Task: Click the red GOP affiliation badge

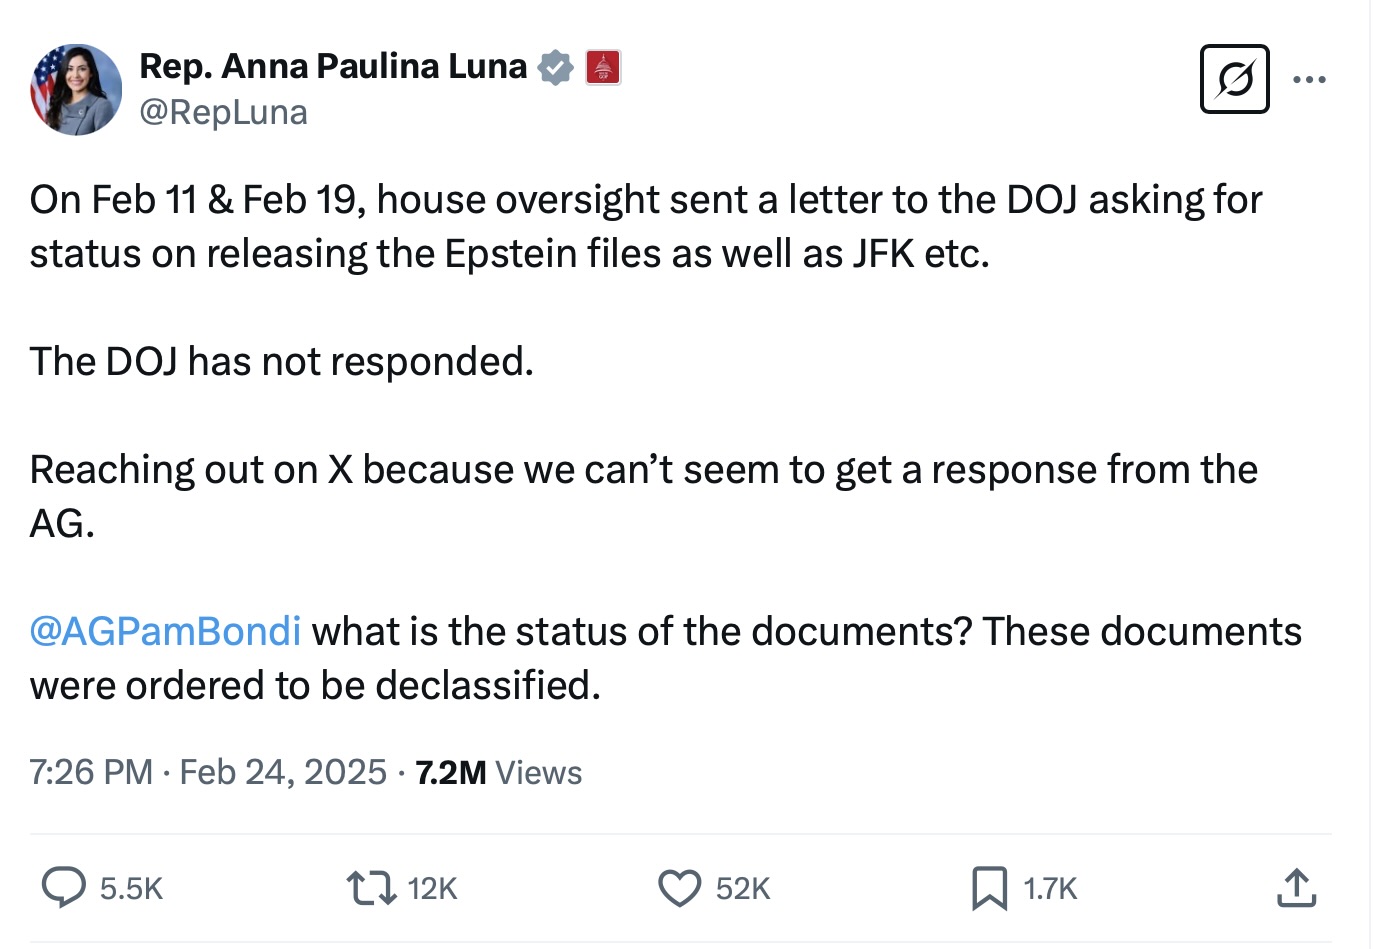Action: click(603, 67)
